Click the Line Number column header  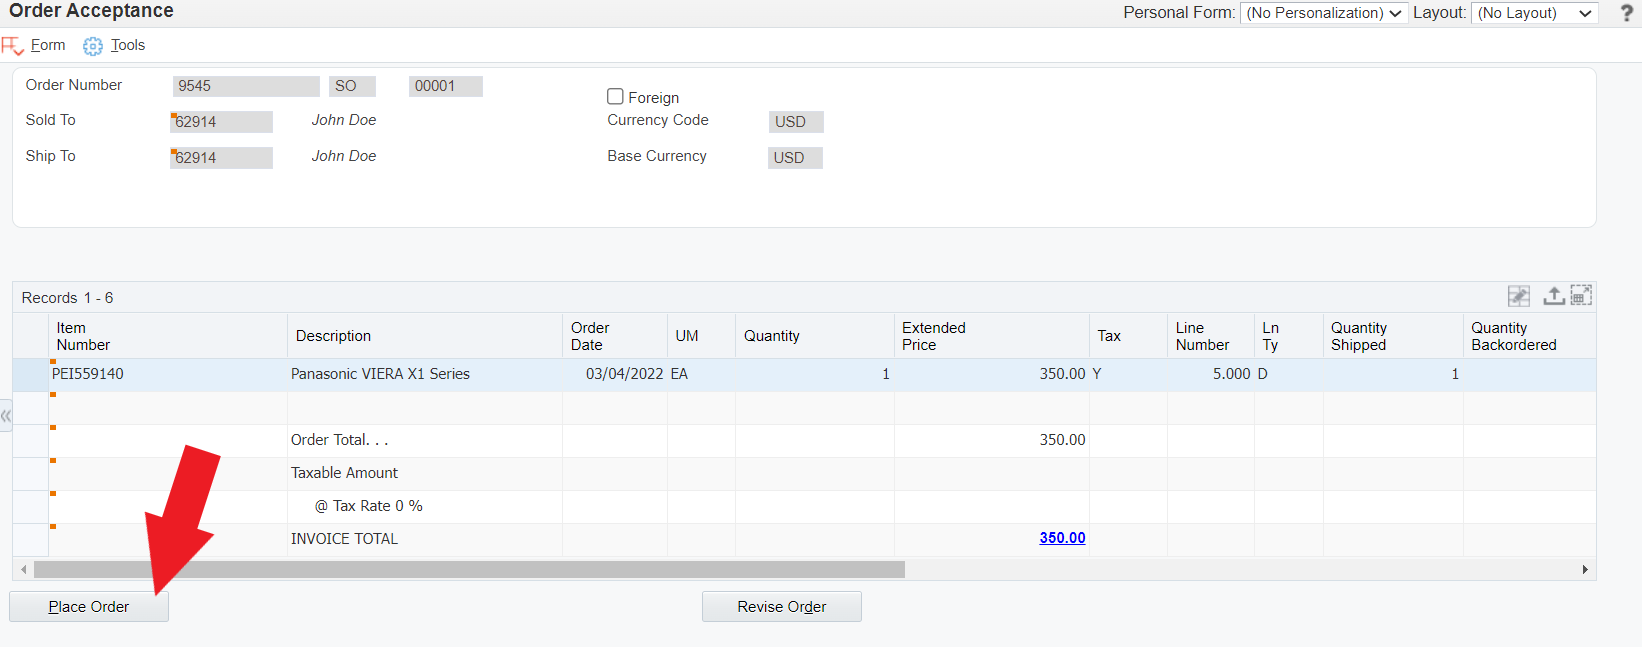(x=1211, y=336)
